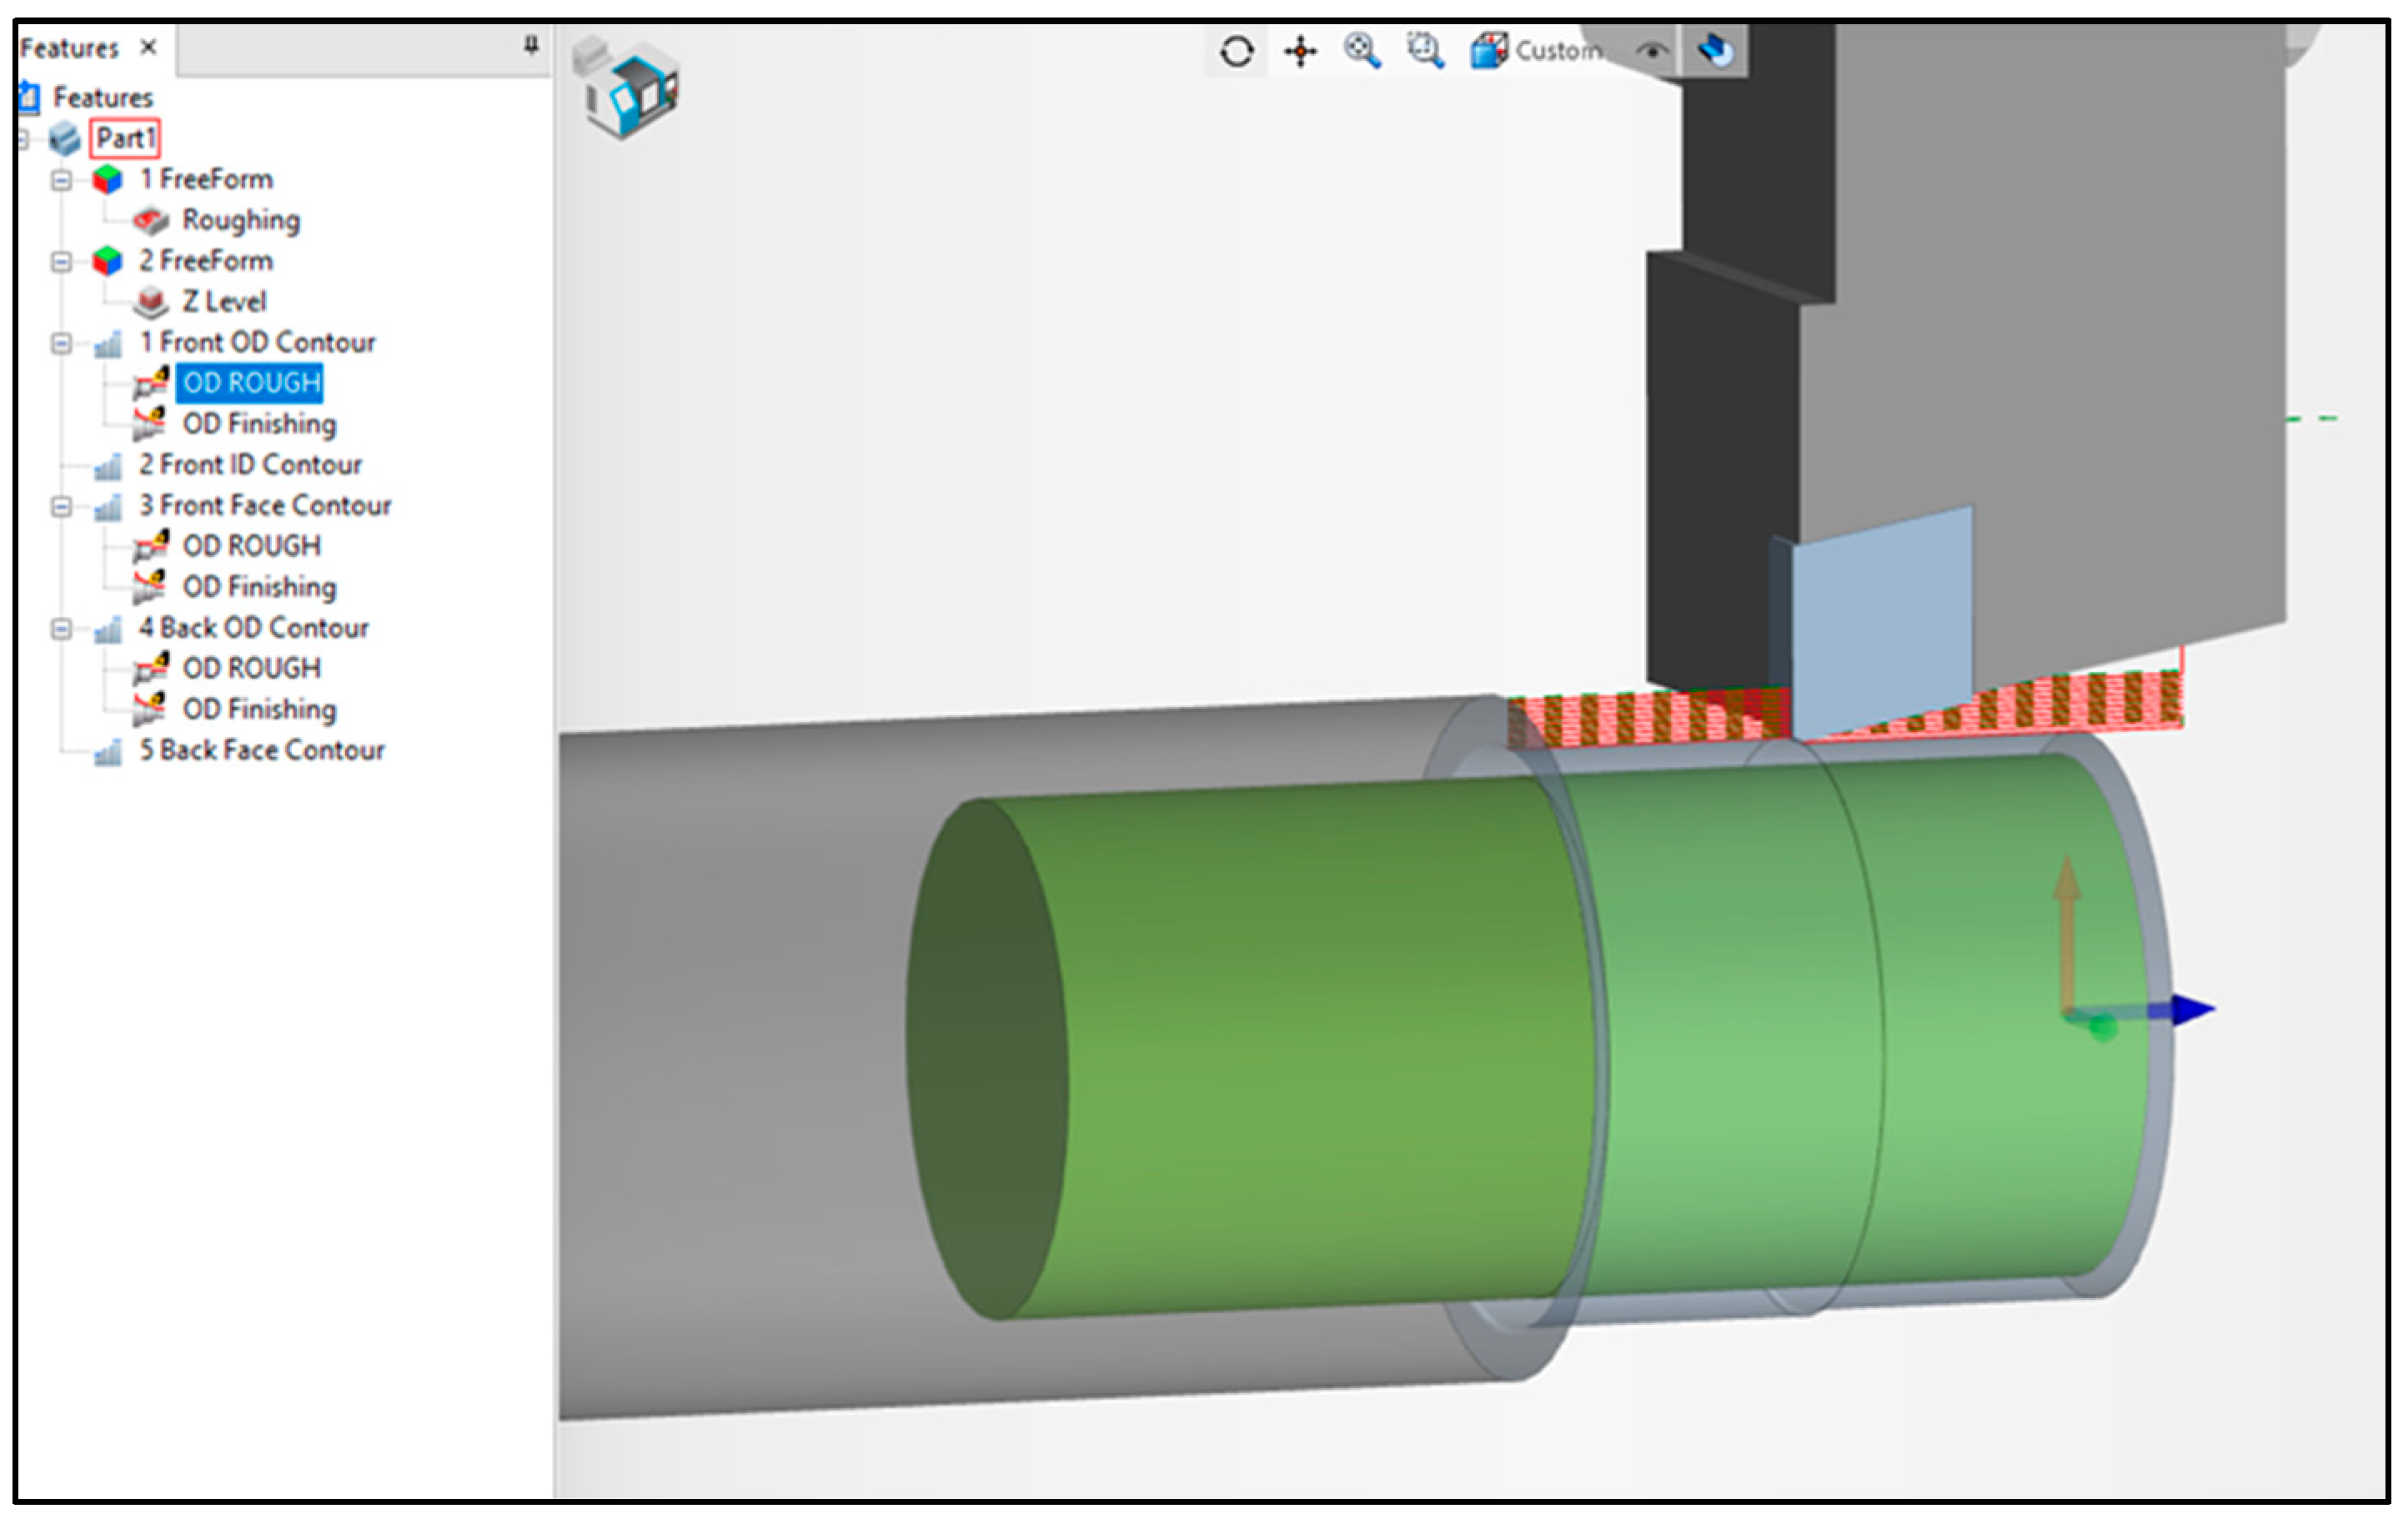
Task: Click the blue section view toolbar icon
Action: [x=1715, y=50]
